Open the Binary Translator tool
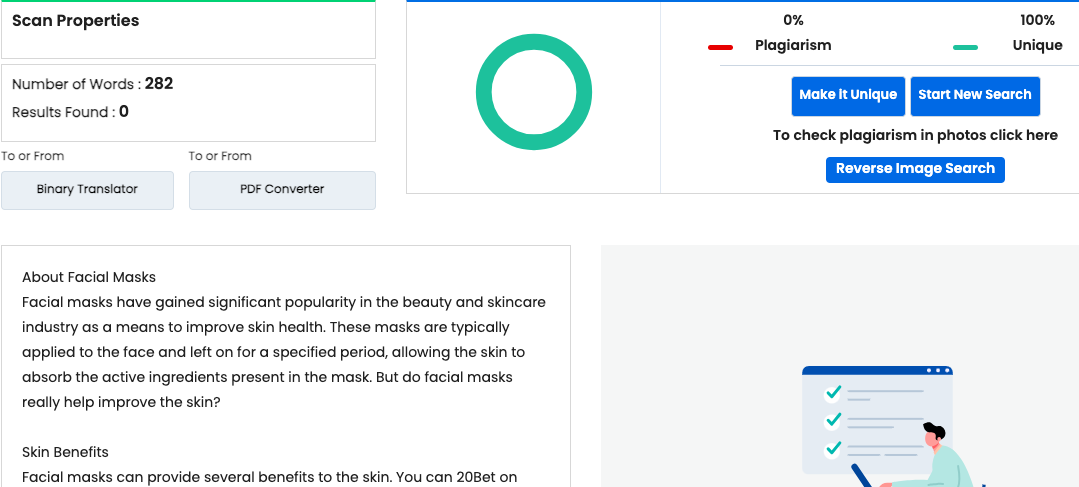Viewport: 1079px width, 487px height. 87,189
